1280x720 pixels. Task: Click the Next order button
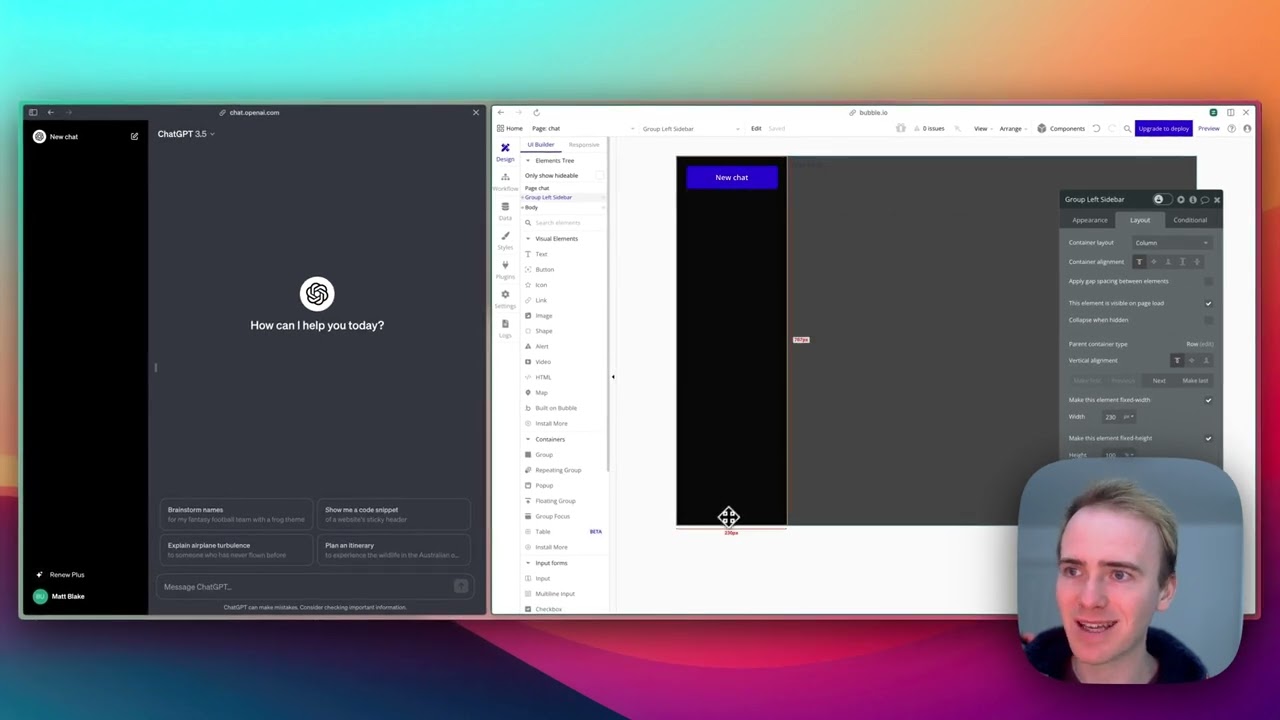(1159, 381)
